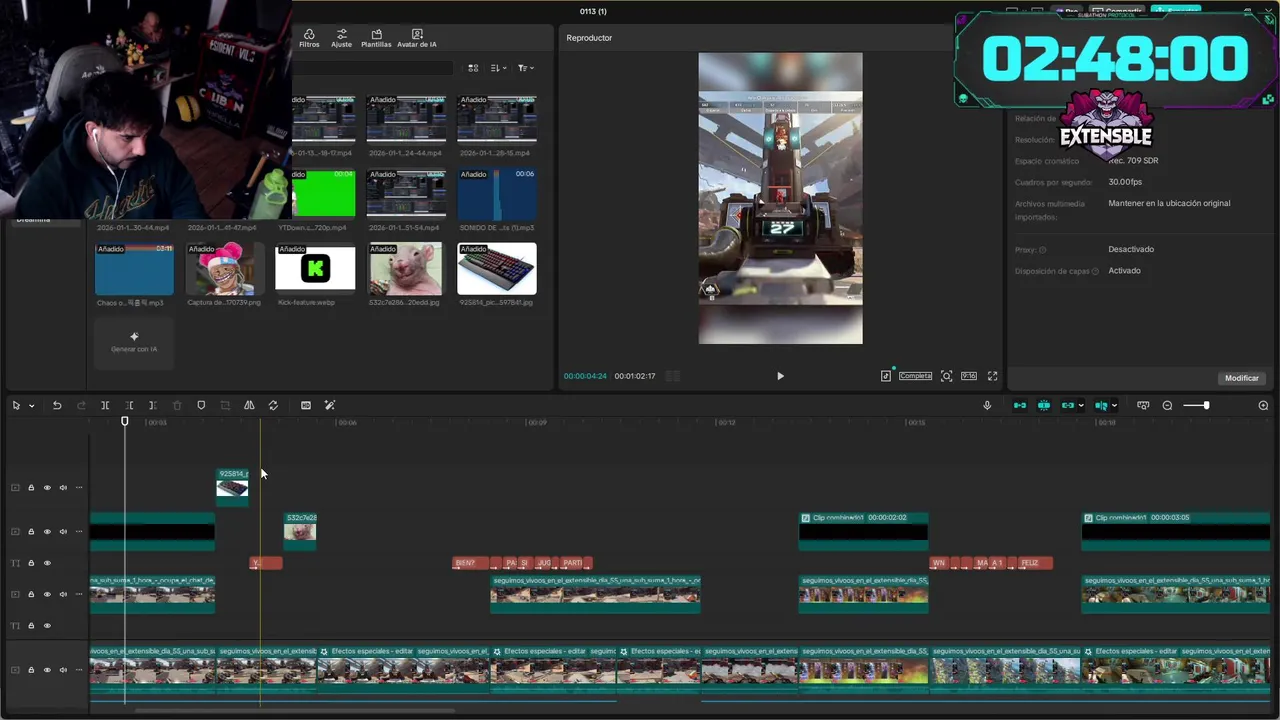
Task: Select the rat image S32c7e286 thumbnail
Action: tap(406, 268)
